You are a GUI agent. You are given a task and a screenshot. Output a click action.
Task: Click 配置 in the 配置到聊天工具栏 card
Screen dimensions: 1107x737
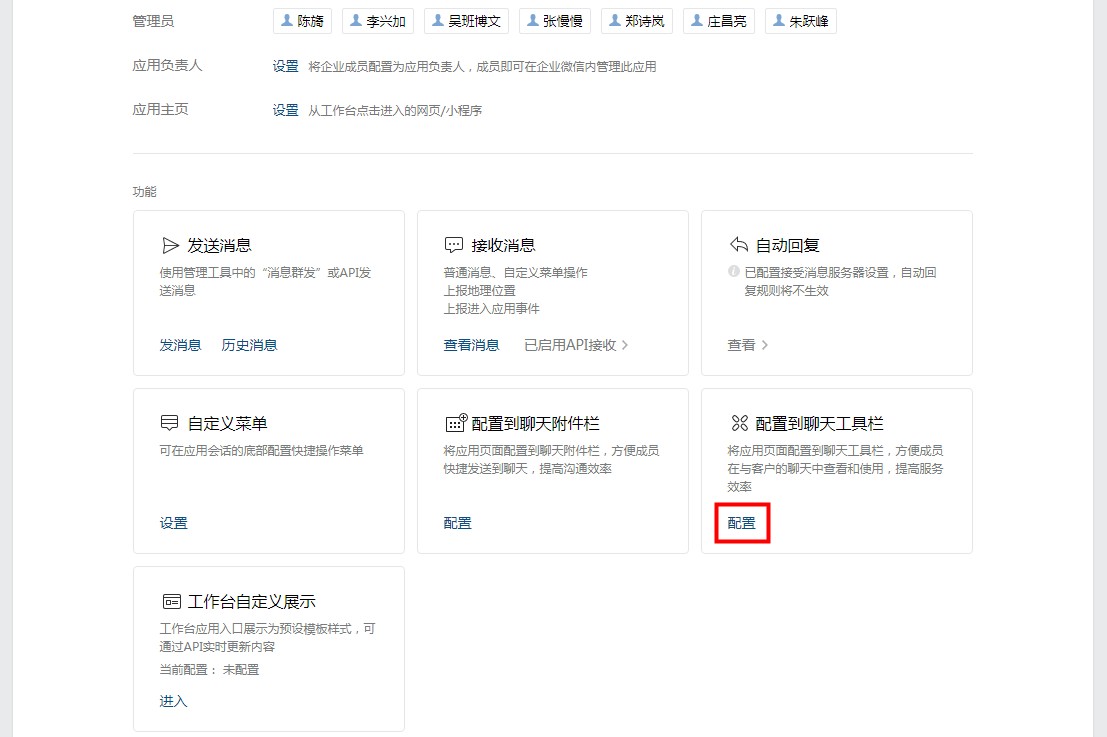tap(741, 523)
